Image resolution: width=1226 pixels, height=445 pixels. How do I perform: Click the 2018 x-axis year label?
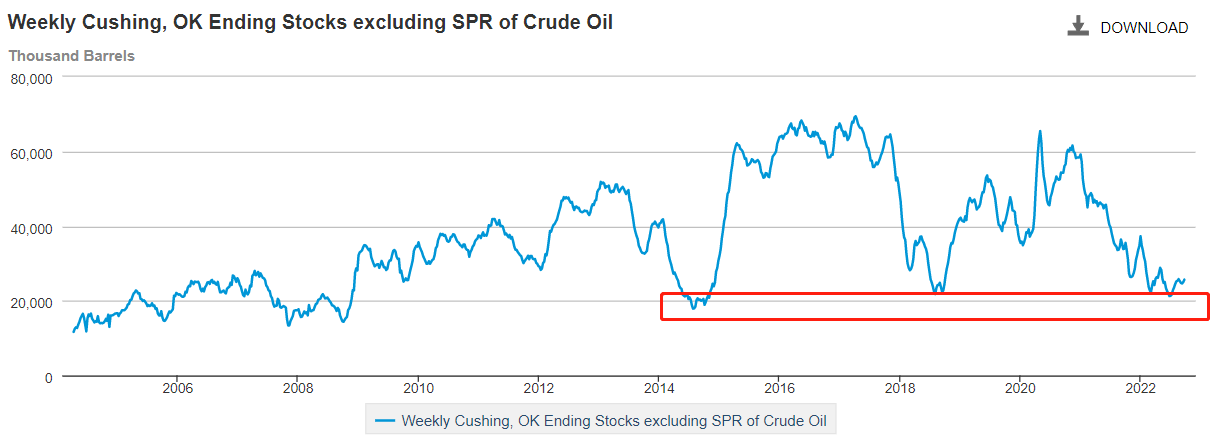(900, 388)
